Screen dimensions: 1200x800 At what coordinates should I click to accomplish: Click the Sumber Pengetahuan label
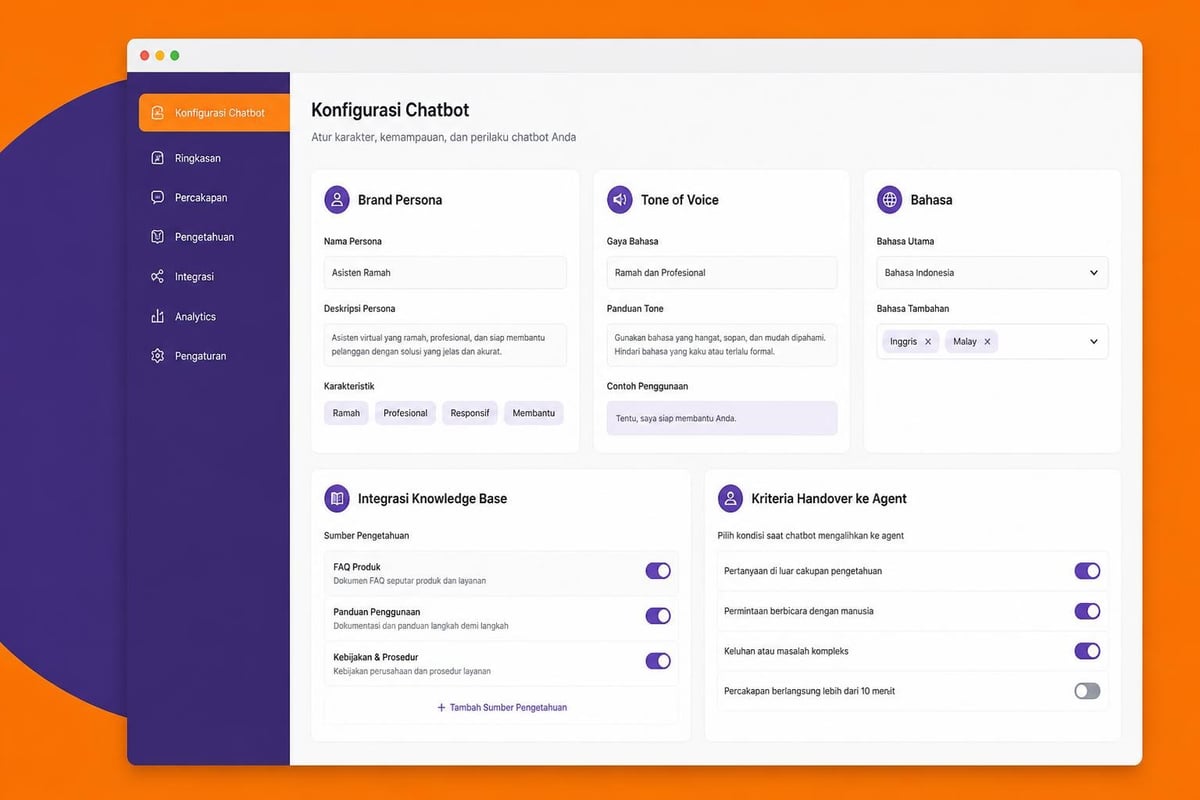pyautogui.click(x=366, y=536)
